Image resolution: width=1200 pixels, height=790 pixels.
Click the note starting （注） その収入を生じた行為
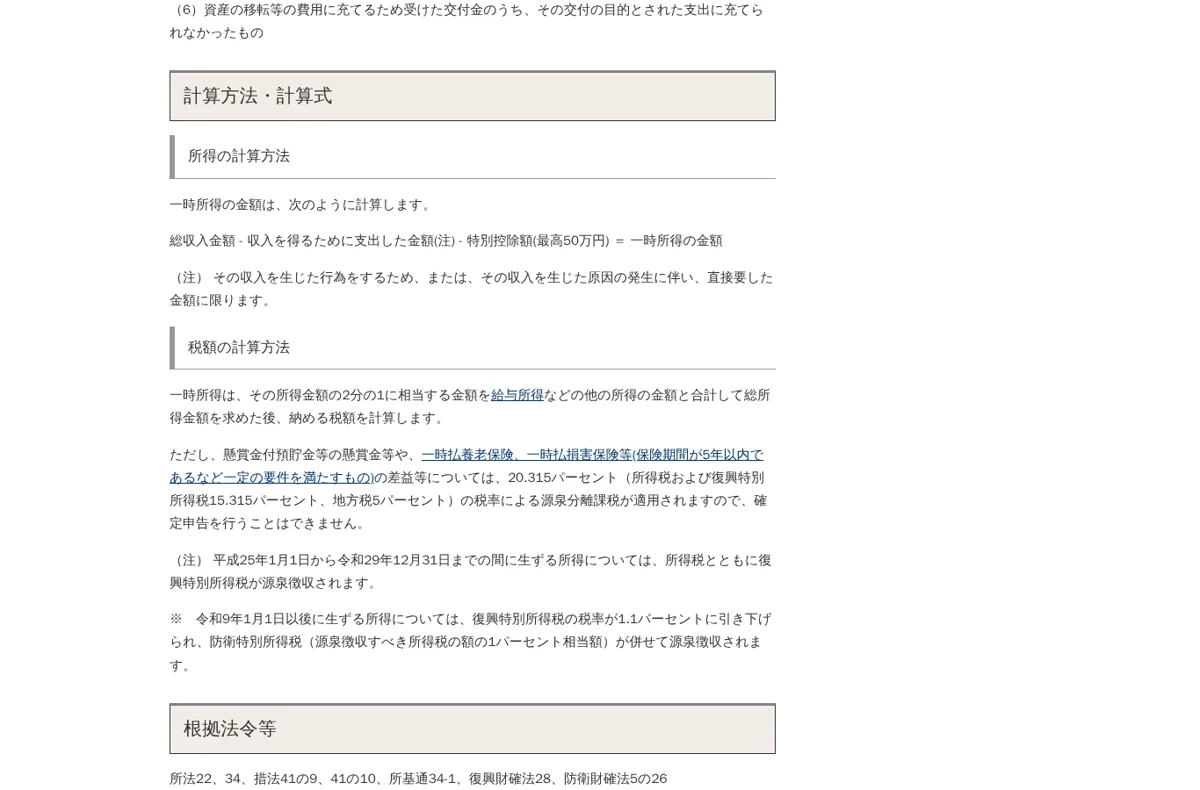click(x=471, y=289)
